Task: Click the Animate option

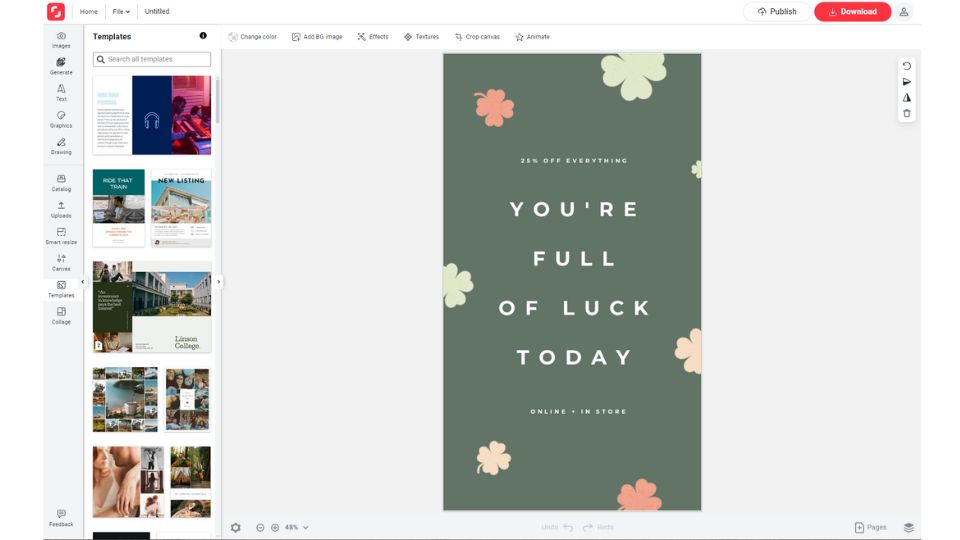Action: 532,37
